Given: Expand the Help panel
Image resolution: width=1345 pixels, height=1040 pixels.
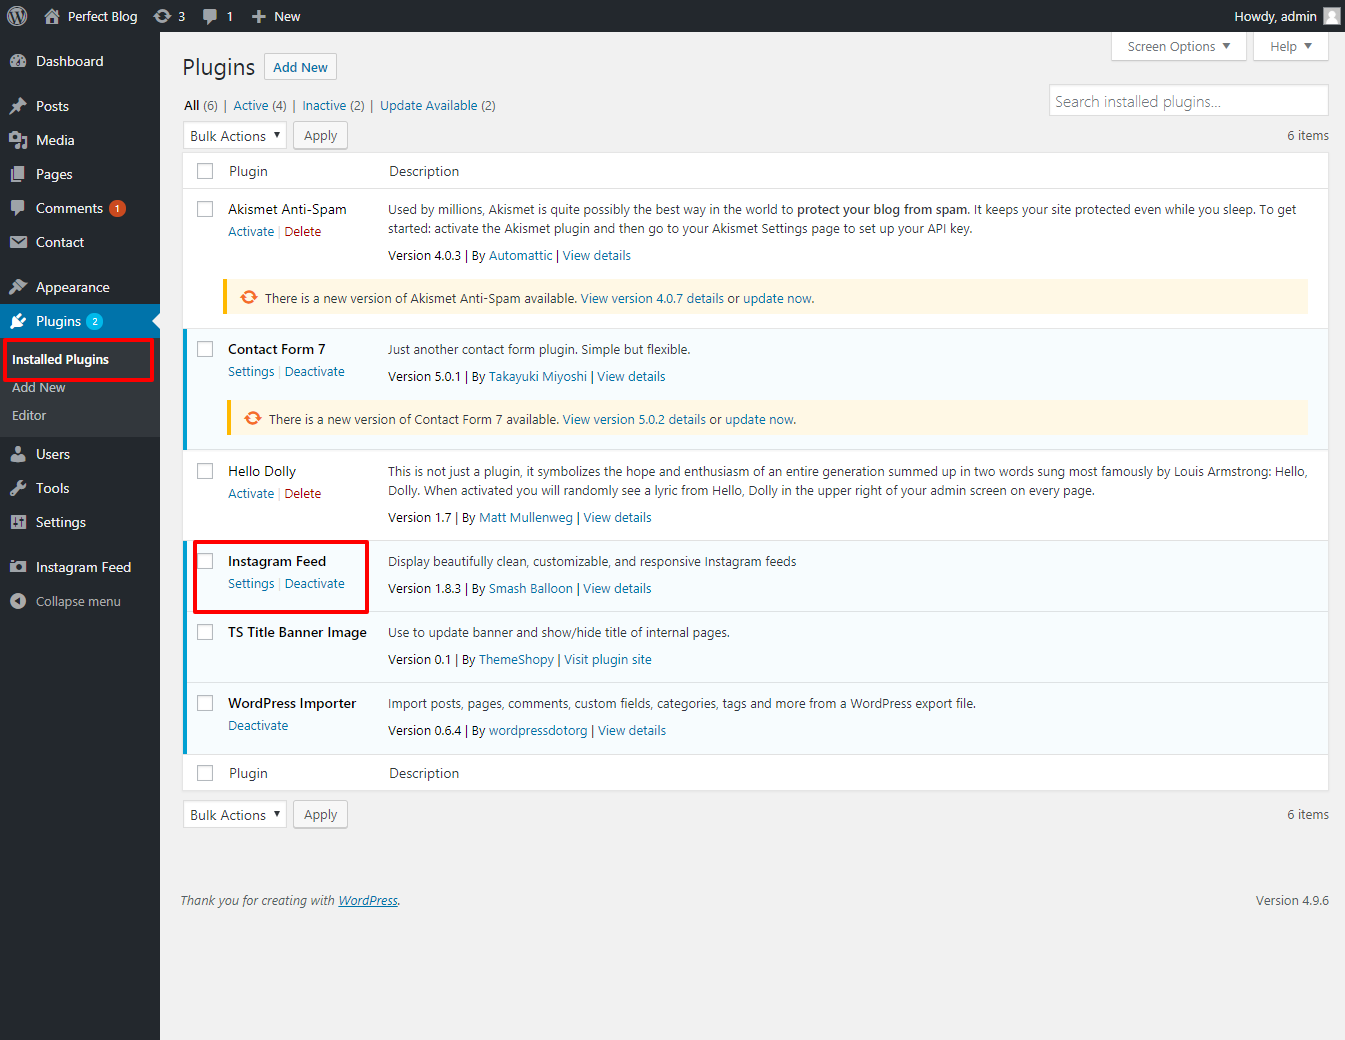Looking at the screenshot, I should point(1290,46).
